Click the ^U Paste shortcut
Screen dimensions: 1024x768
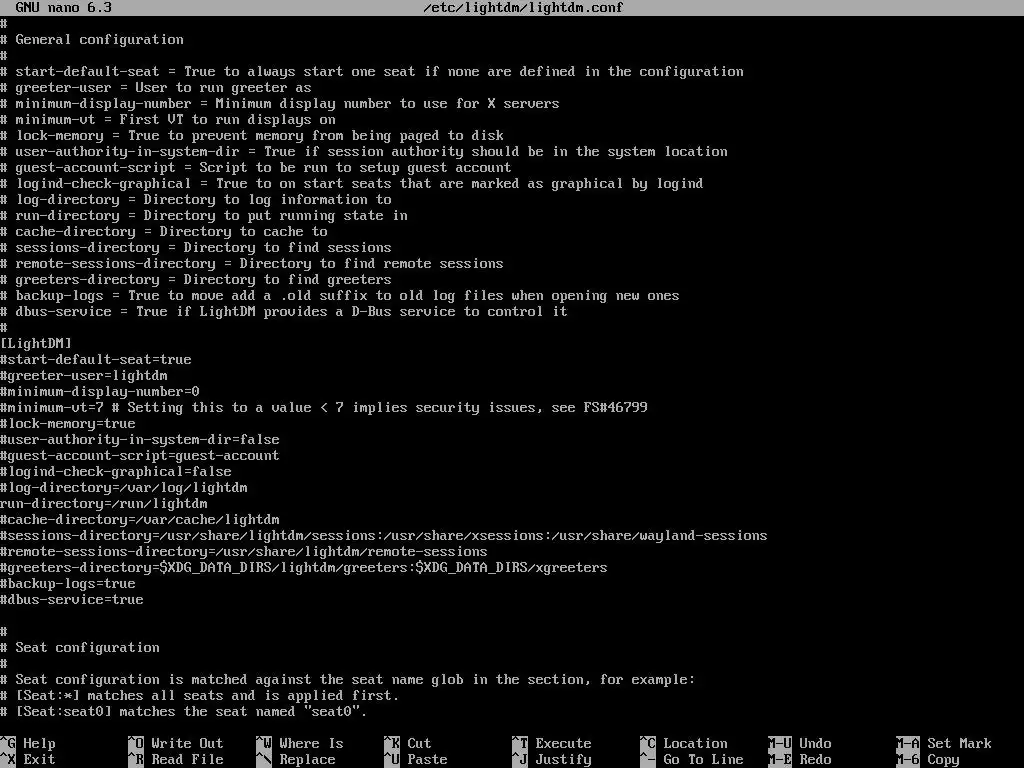click(x=416, y=760)
